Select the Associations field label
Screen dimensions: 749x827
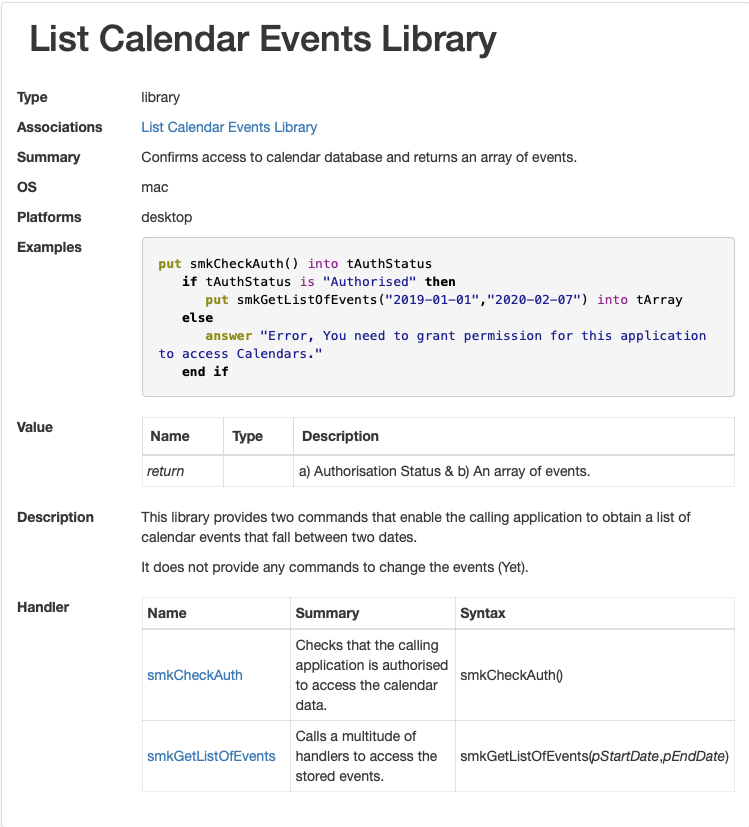59,127
